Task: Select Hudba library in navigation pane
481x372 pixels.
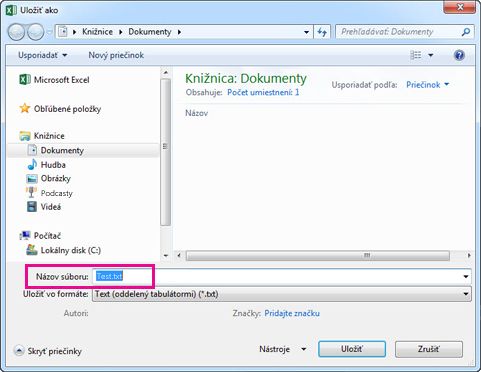Action: (53, 165)
